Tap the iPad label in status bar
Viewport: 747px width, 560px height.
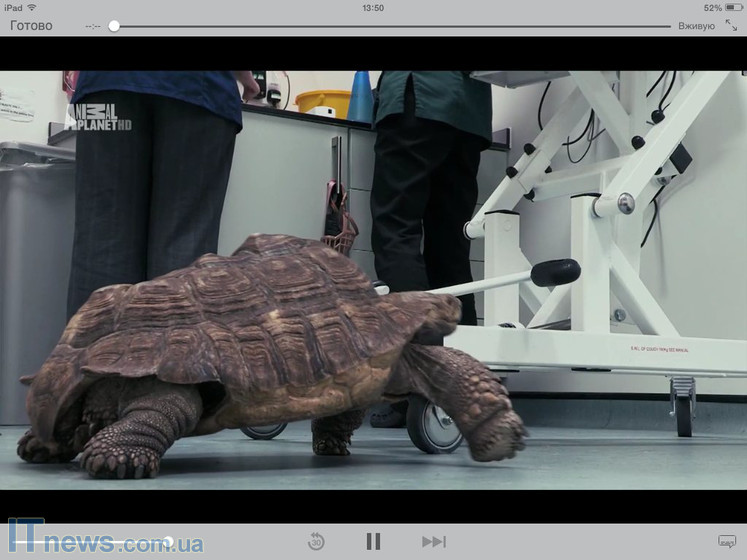coord(13,7)
